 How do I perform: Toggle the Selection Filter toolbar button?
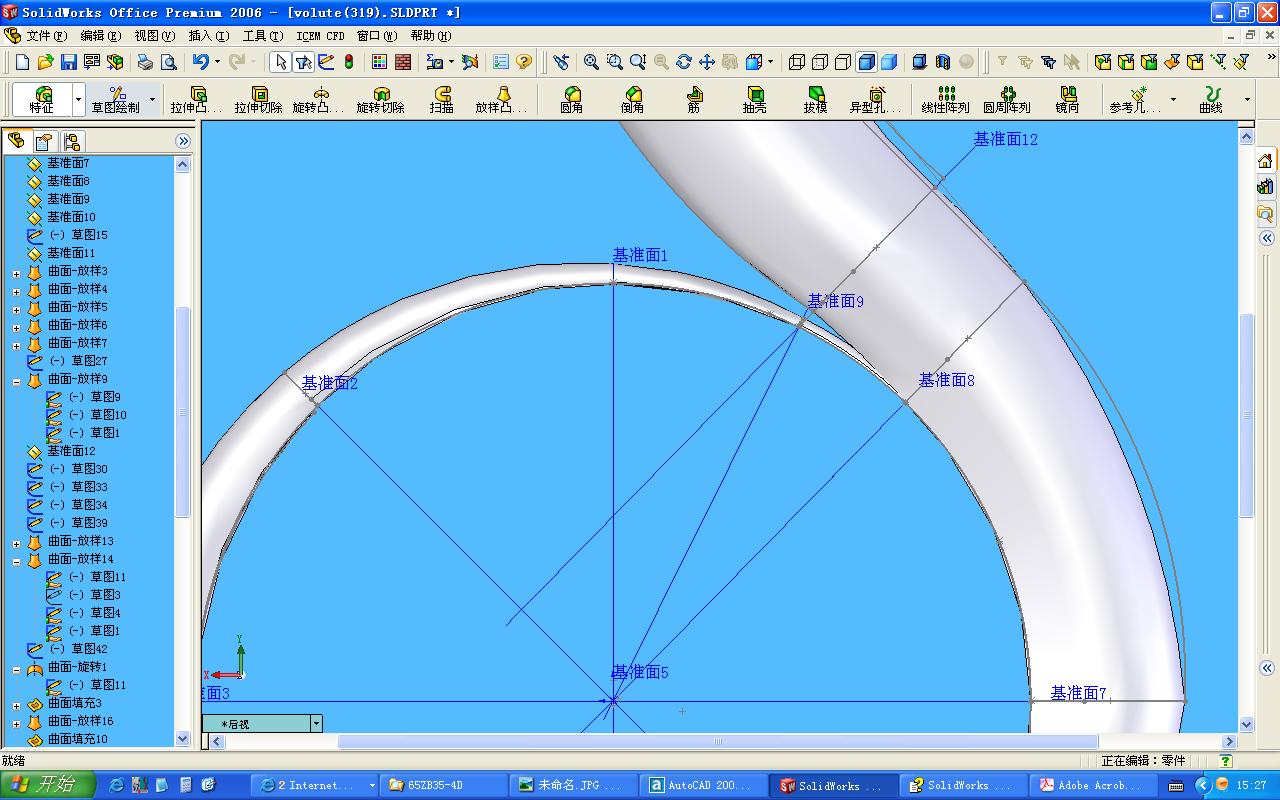(304, 62)
